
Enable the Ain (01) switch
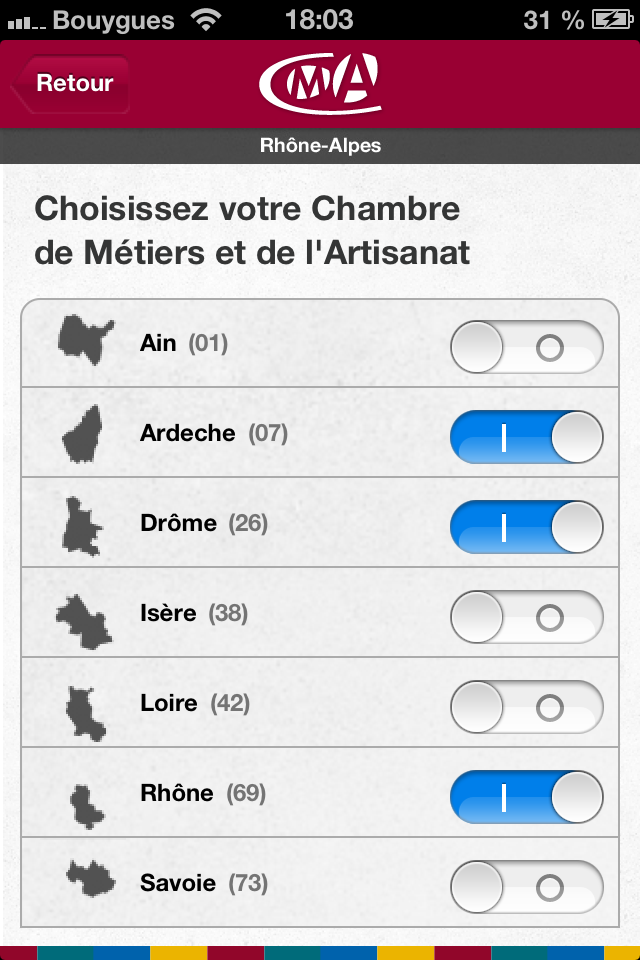[527, 347]
